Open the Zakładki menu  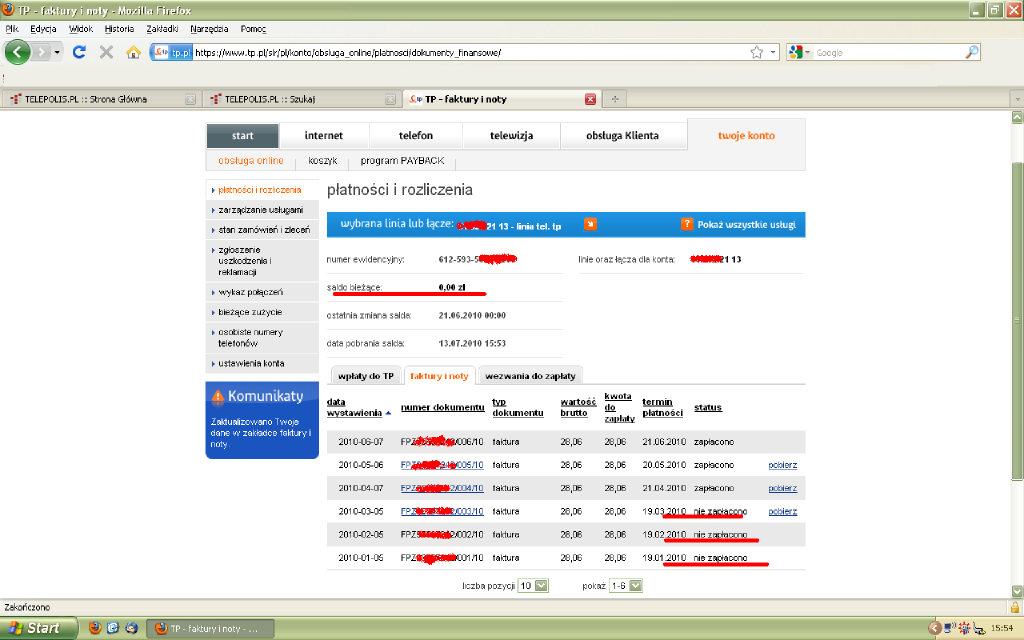pyautogui.click(x=162, y=29)
